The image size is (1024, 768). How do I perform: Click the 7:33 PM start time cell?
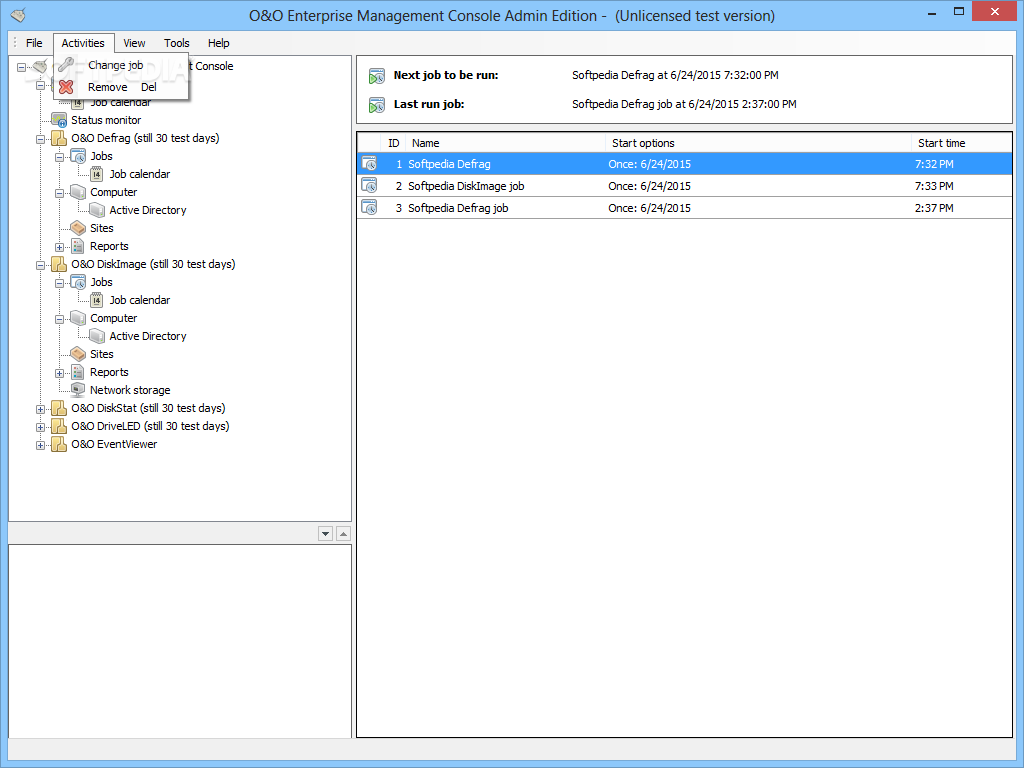(x=934, y=186)
